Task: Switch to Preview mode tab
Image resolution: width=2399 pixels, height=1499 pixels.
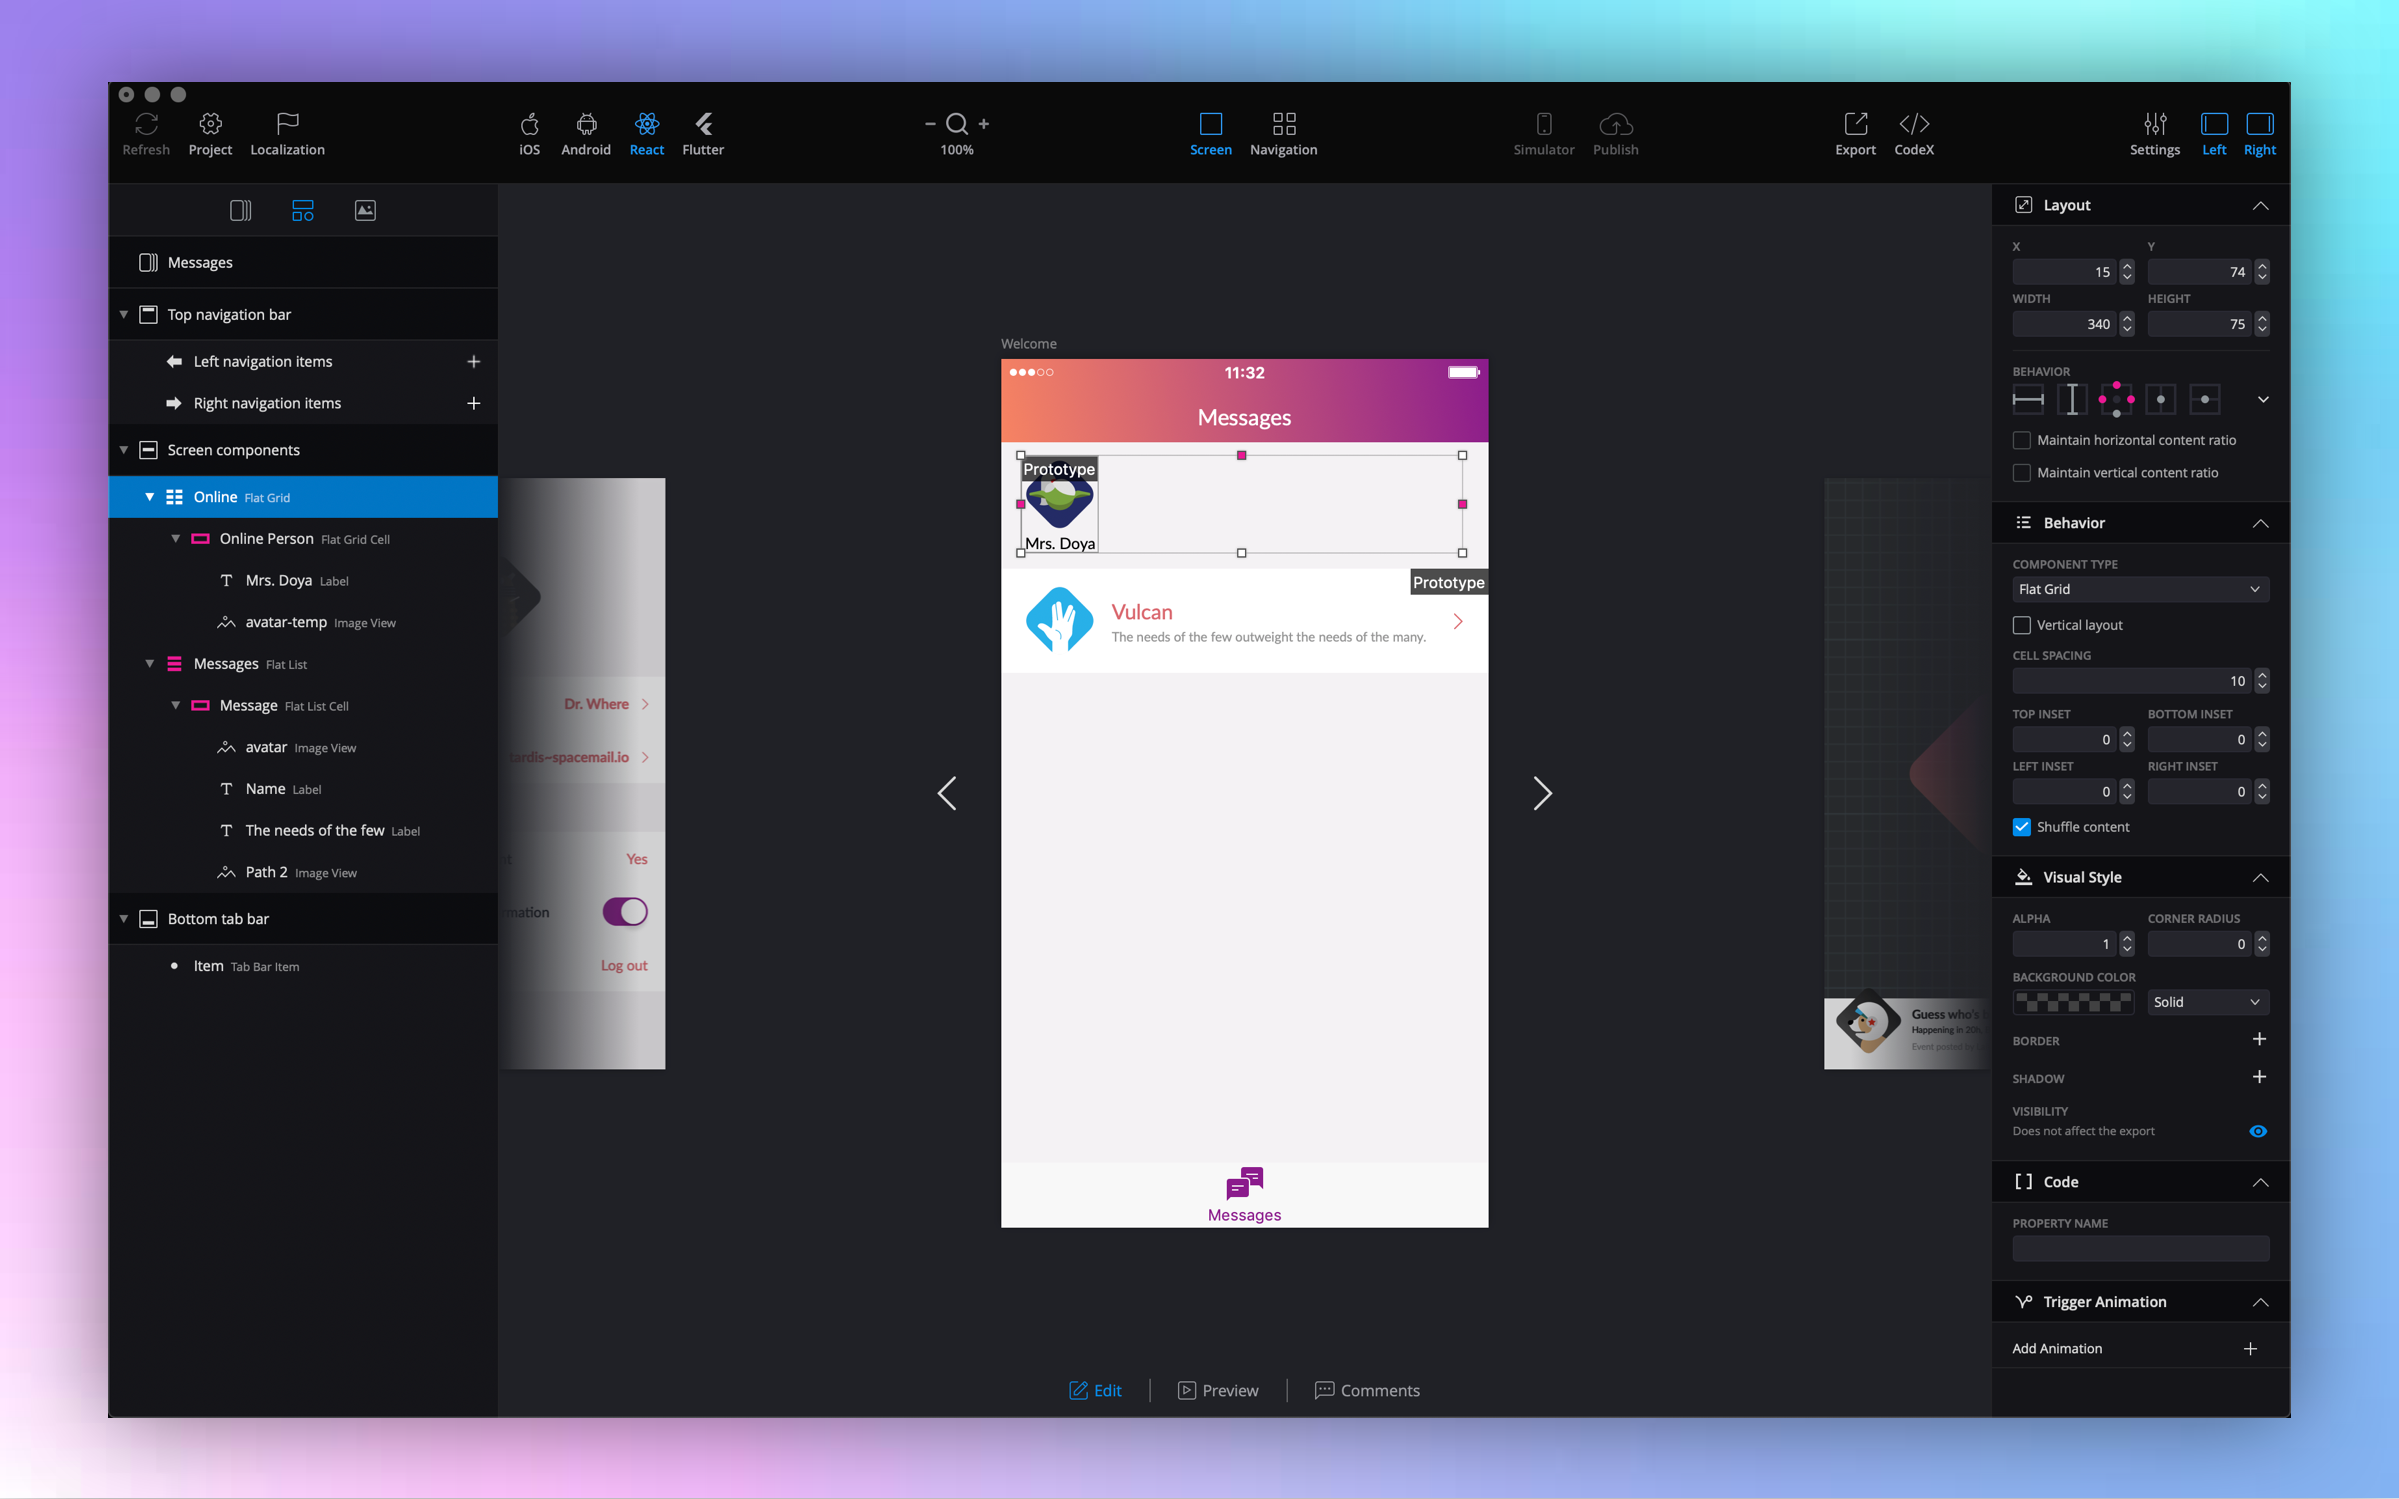Action: click(x=1218, y=1390)
